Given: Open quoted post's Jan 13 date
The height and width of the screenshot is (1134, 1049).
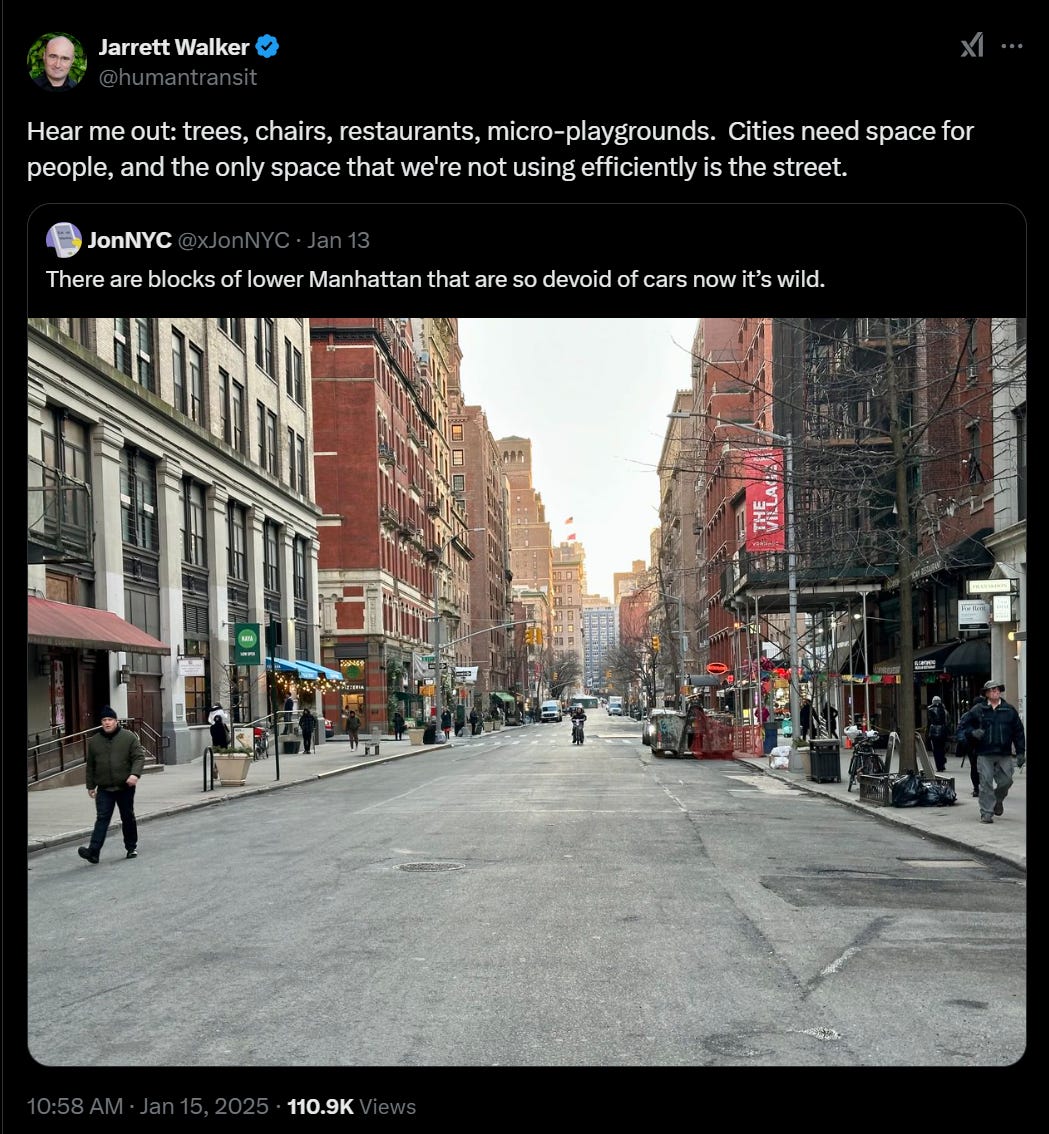Looking at the screenshot, I should pos(338,240).
